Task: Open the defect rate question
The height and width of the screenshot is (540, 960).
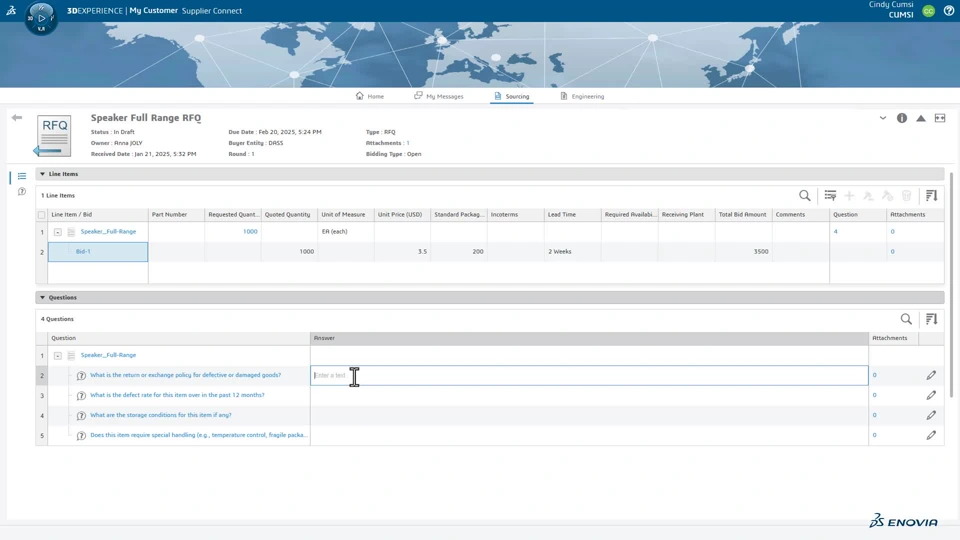Action: pos(177,395)
